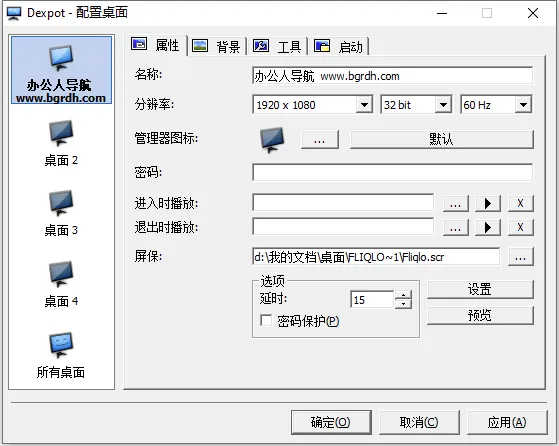
Task: Browse for 退出时播放 sound file
Action: tap(455, 227)
